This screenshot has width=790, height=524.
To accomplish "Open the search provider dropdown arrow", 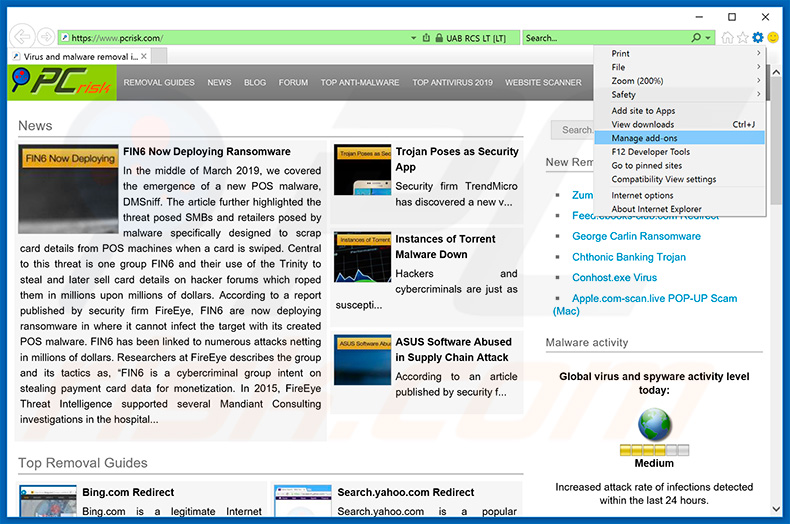I will (708, 38).
